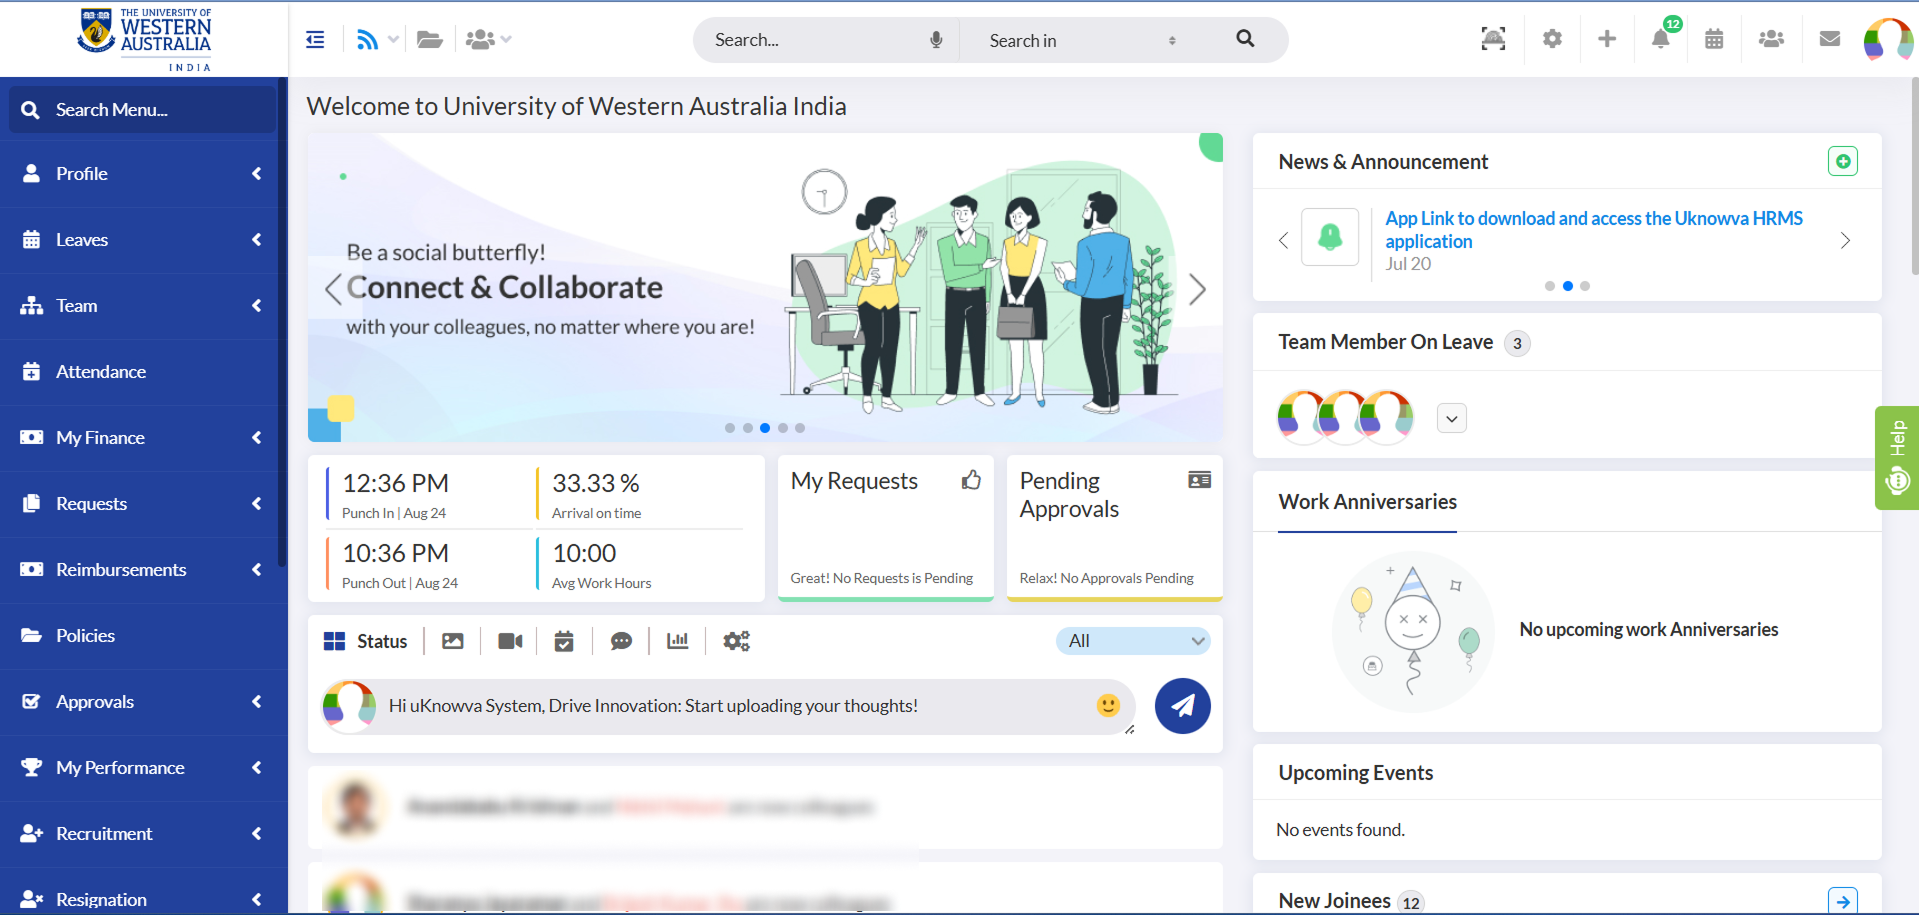Click the plus add icon in header

(x=1607, y=39)
